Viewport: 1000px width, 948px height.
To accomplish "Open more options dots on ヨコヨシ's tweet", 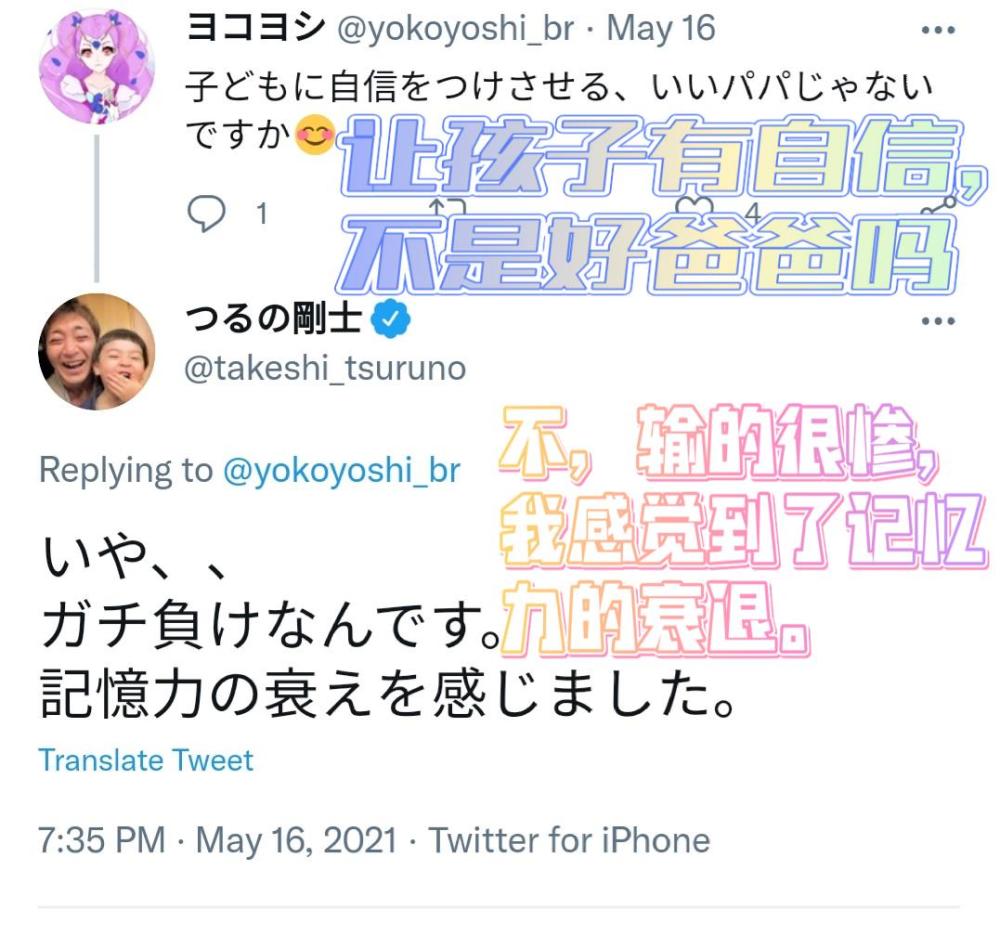I will pyautogui.click(x=938, y=30).
